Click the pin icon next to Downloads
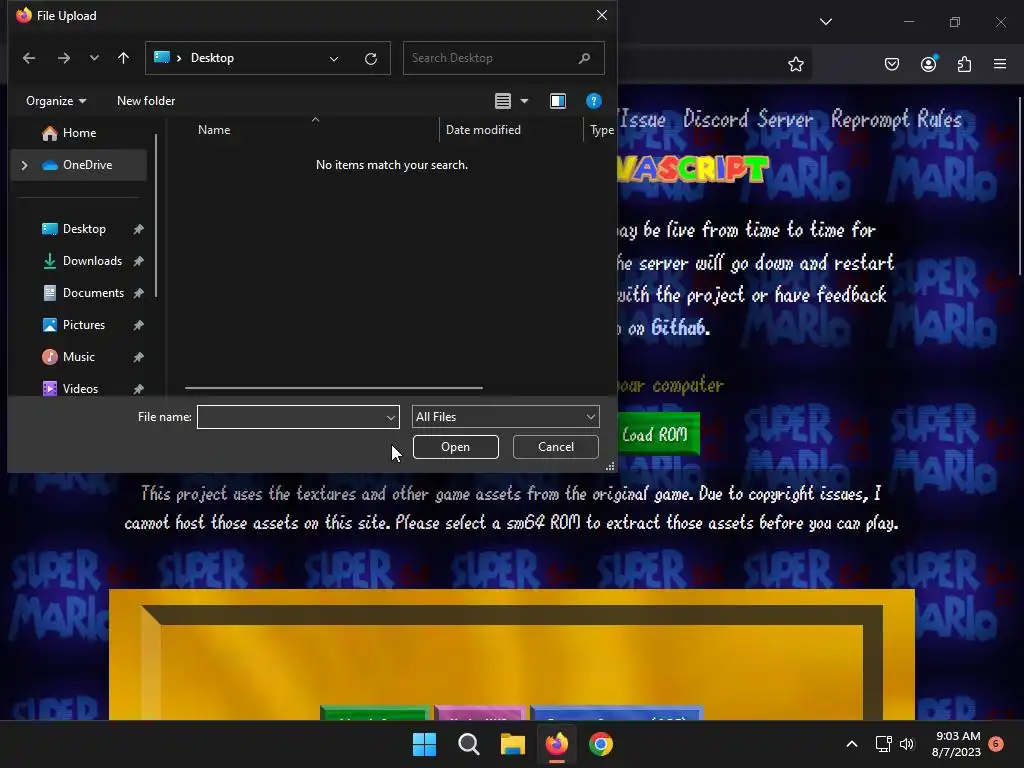This screenshot has height=768, width=1024. pos(138,261)
